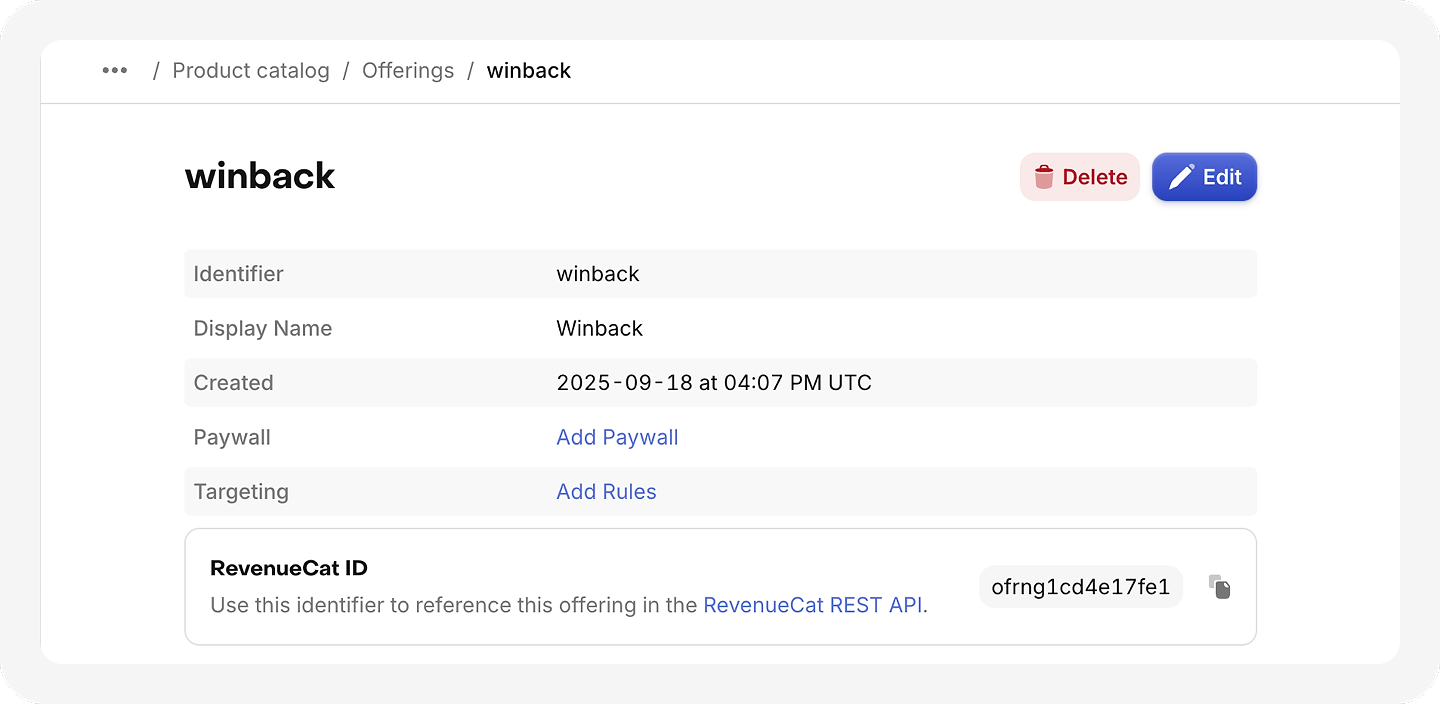Click the Paywall row label
This screenshot has height=704, width=1440.
pyautogui.click(x=232, y=437)
